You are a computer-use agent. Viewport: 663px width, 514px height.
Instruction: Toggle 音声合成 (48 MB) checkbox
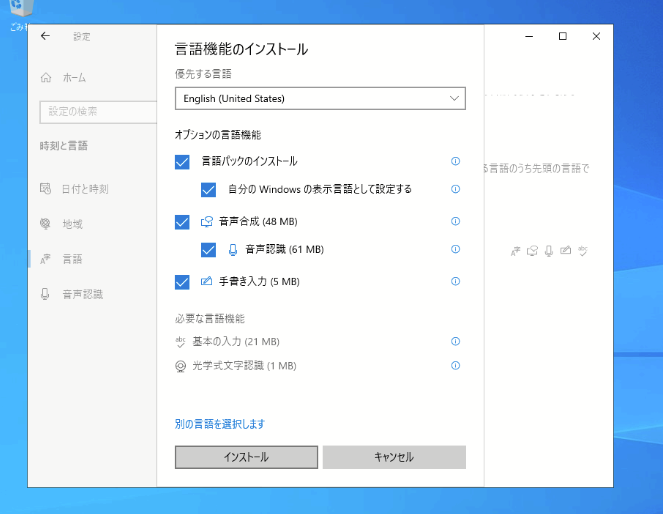pos(182,222)
